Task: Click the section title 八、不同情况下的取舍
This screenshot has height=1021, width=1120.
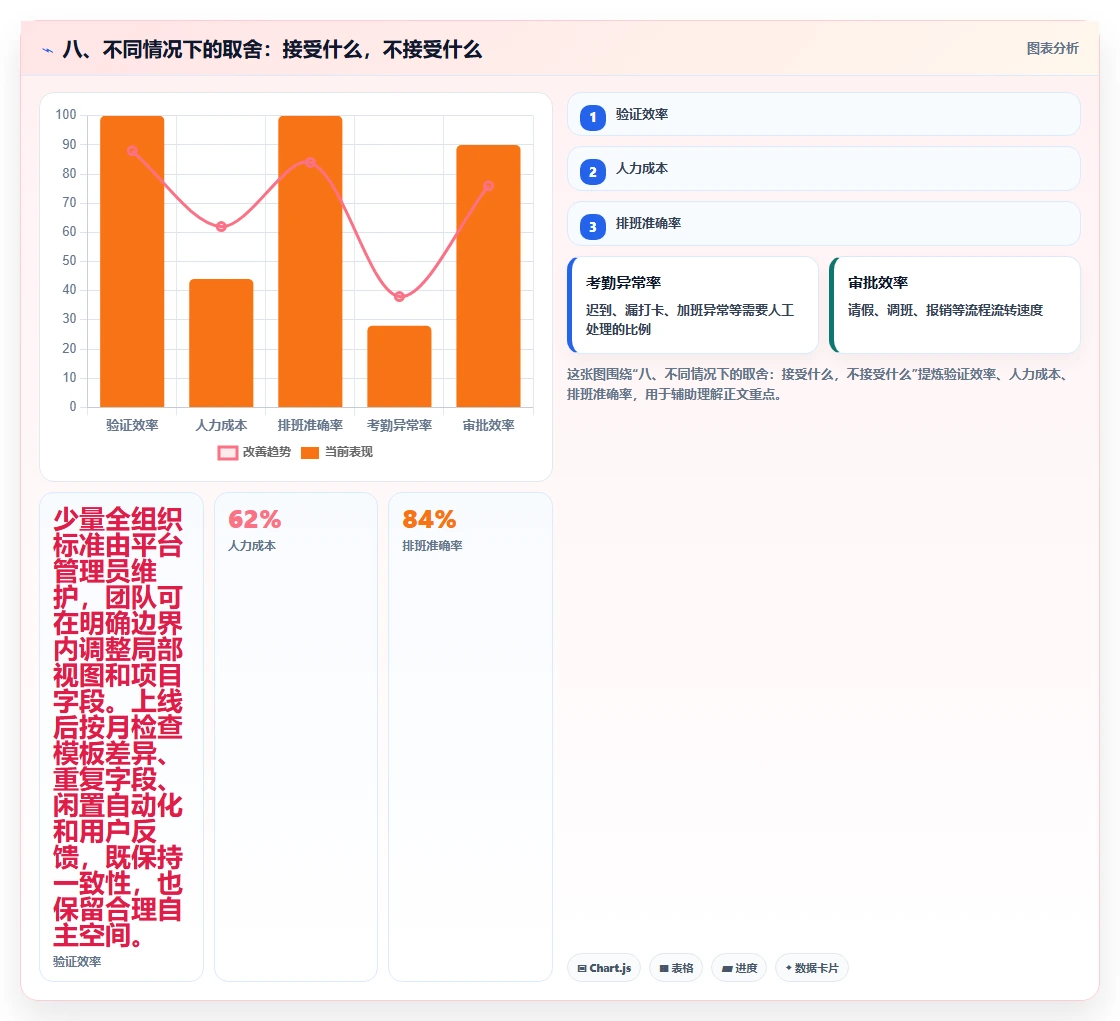Action: [272, 49]
